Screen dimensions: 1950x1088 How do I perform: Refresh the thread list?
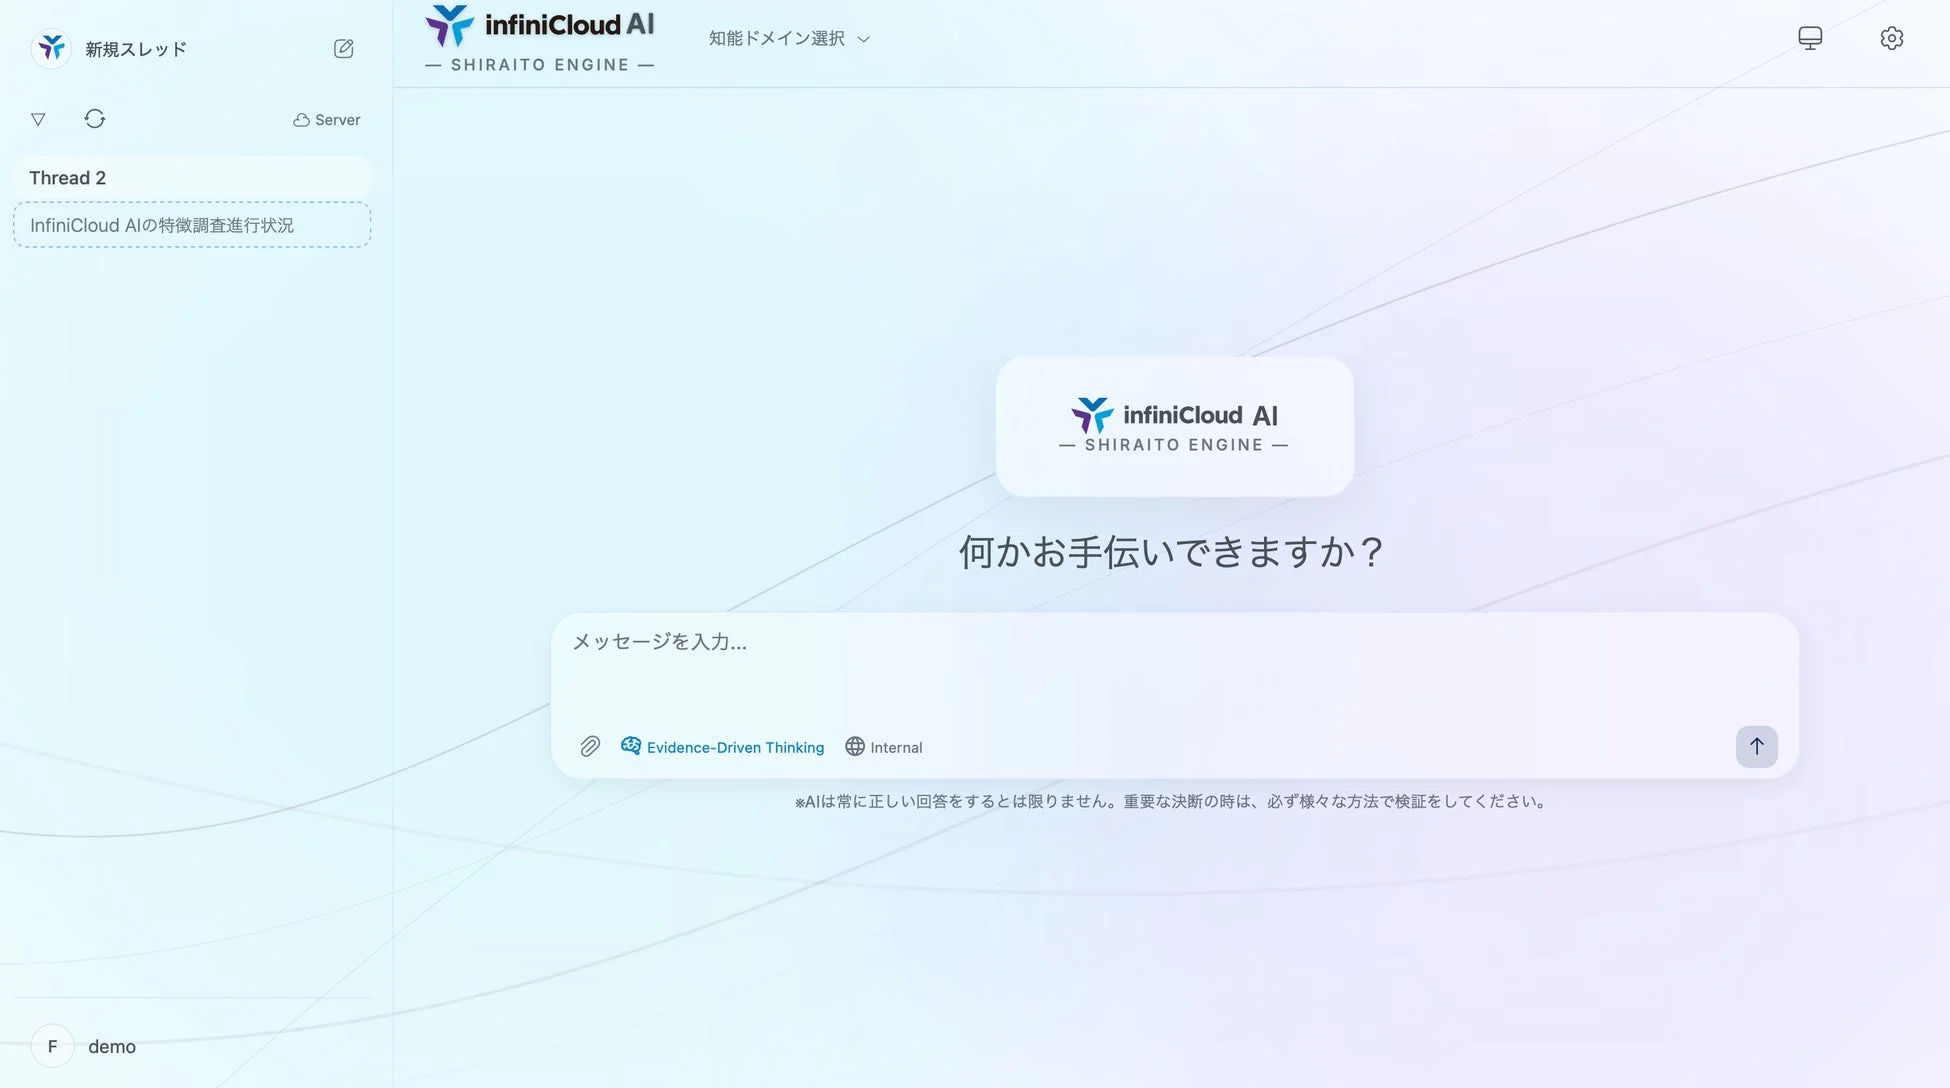tap(95, 119)
